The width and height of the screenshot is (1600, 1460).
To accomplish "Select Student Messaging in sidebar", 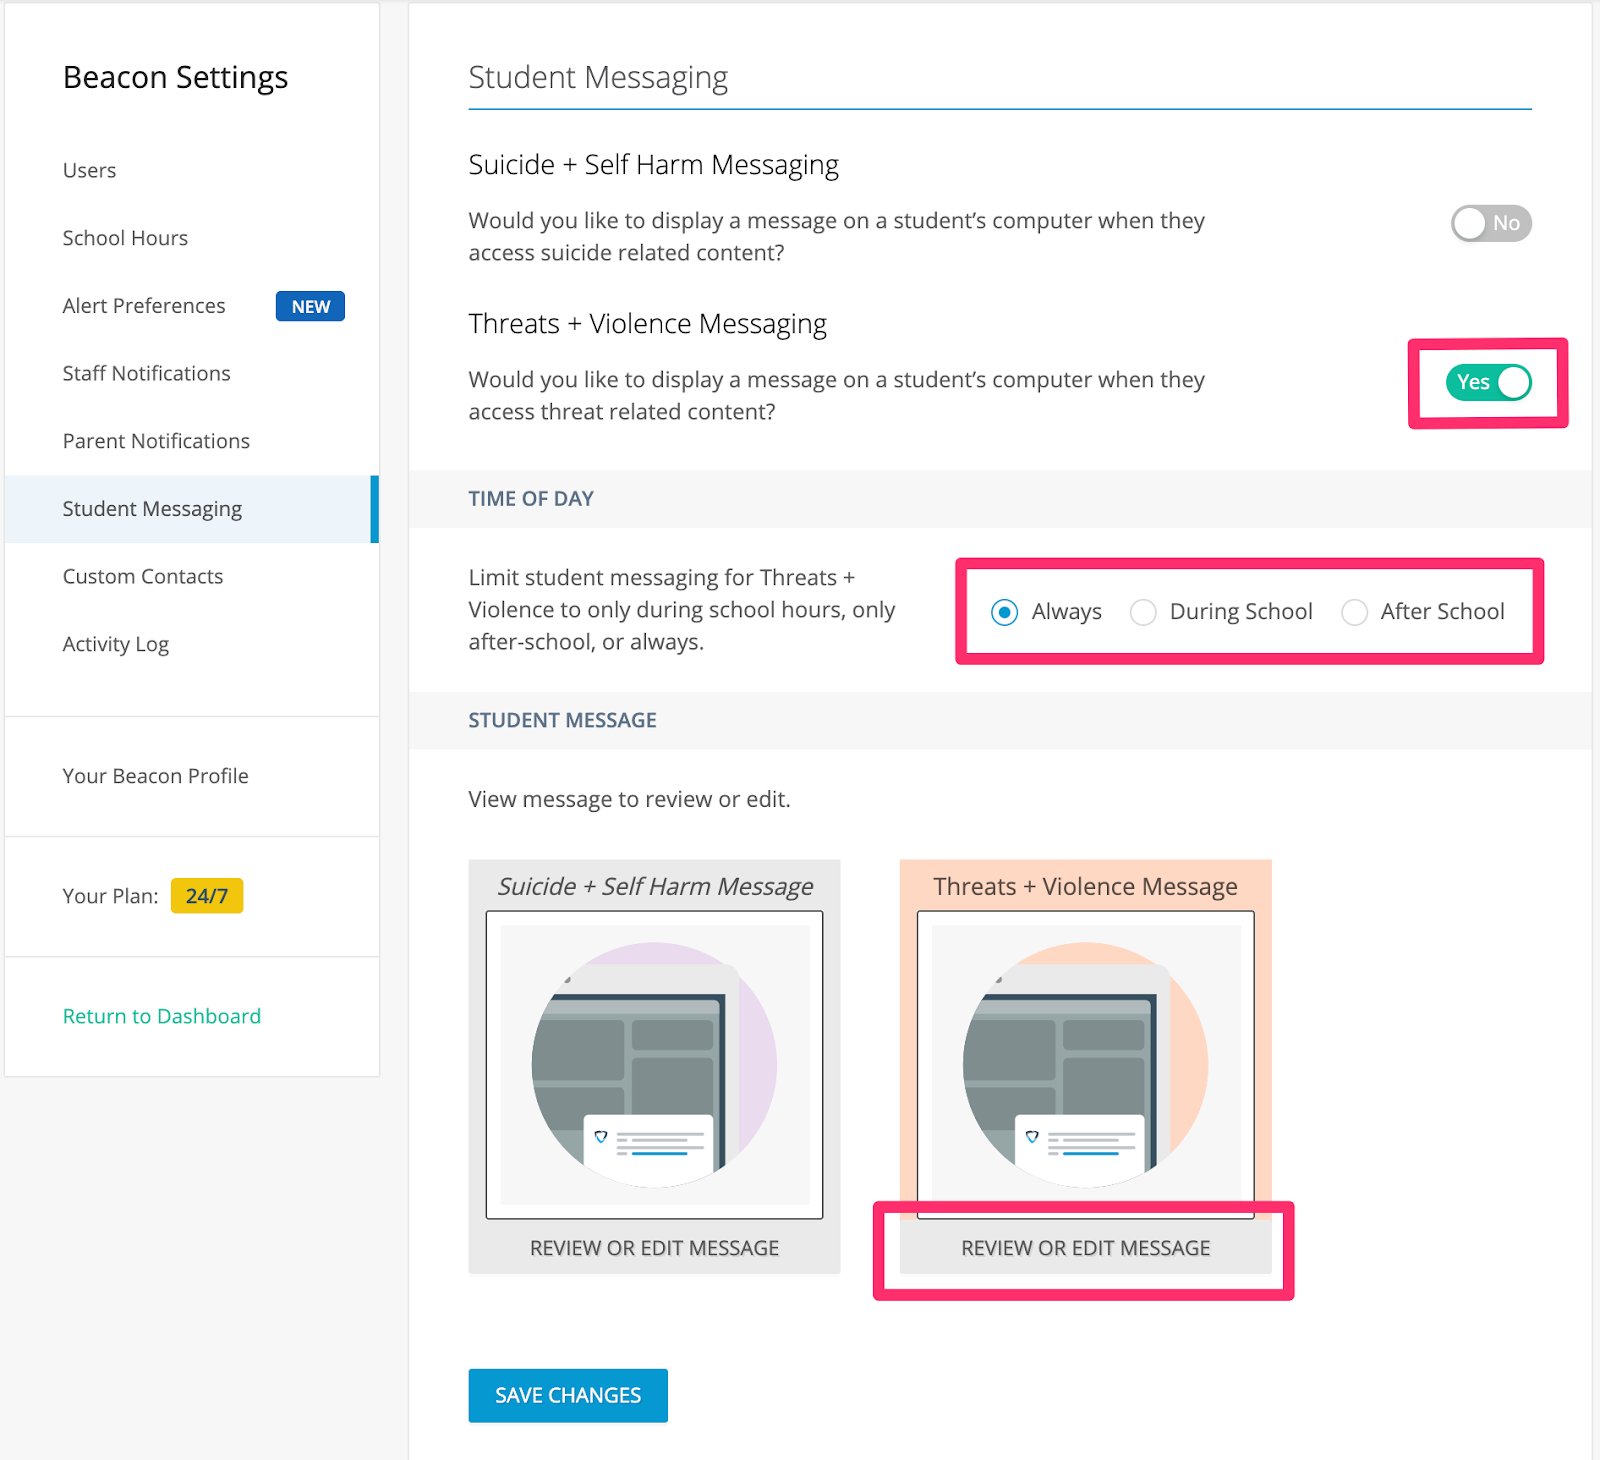I will coord(190,509).
